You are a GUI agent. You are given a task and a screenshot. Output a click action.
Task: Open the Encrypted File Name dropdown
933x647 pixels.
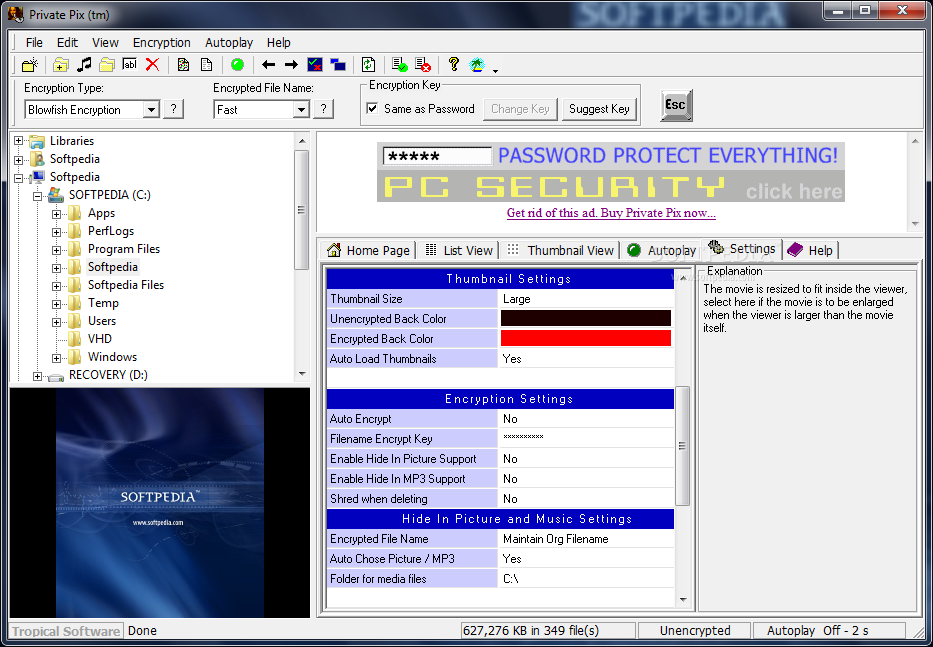pyautogui.click(x=301, y=110)
